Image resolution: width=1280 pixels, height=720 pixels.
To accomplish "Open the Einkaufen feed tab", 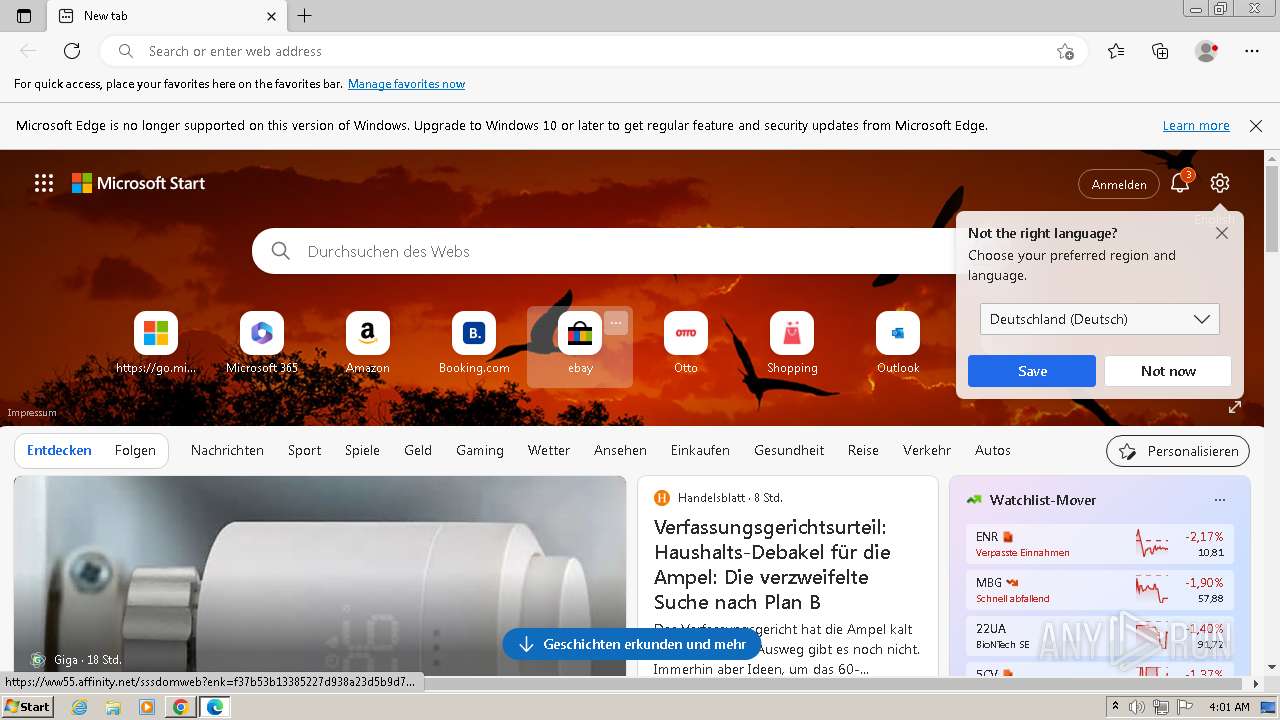I will pos(700,450).
